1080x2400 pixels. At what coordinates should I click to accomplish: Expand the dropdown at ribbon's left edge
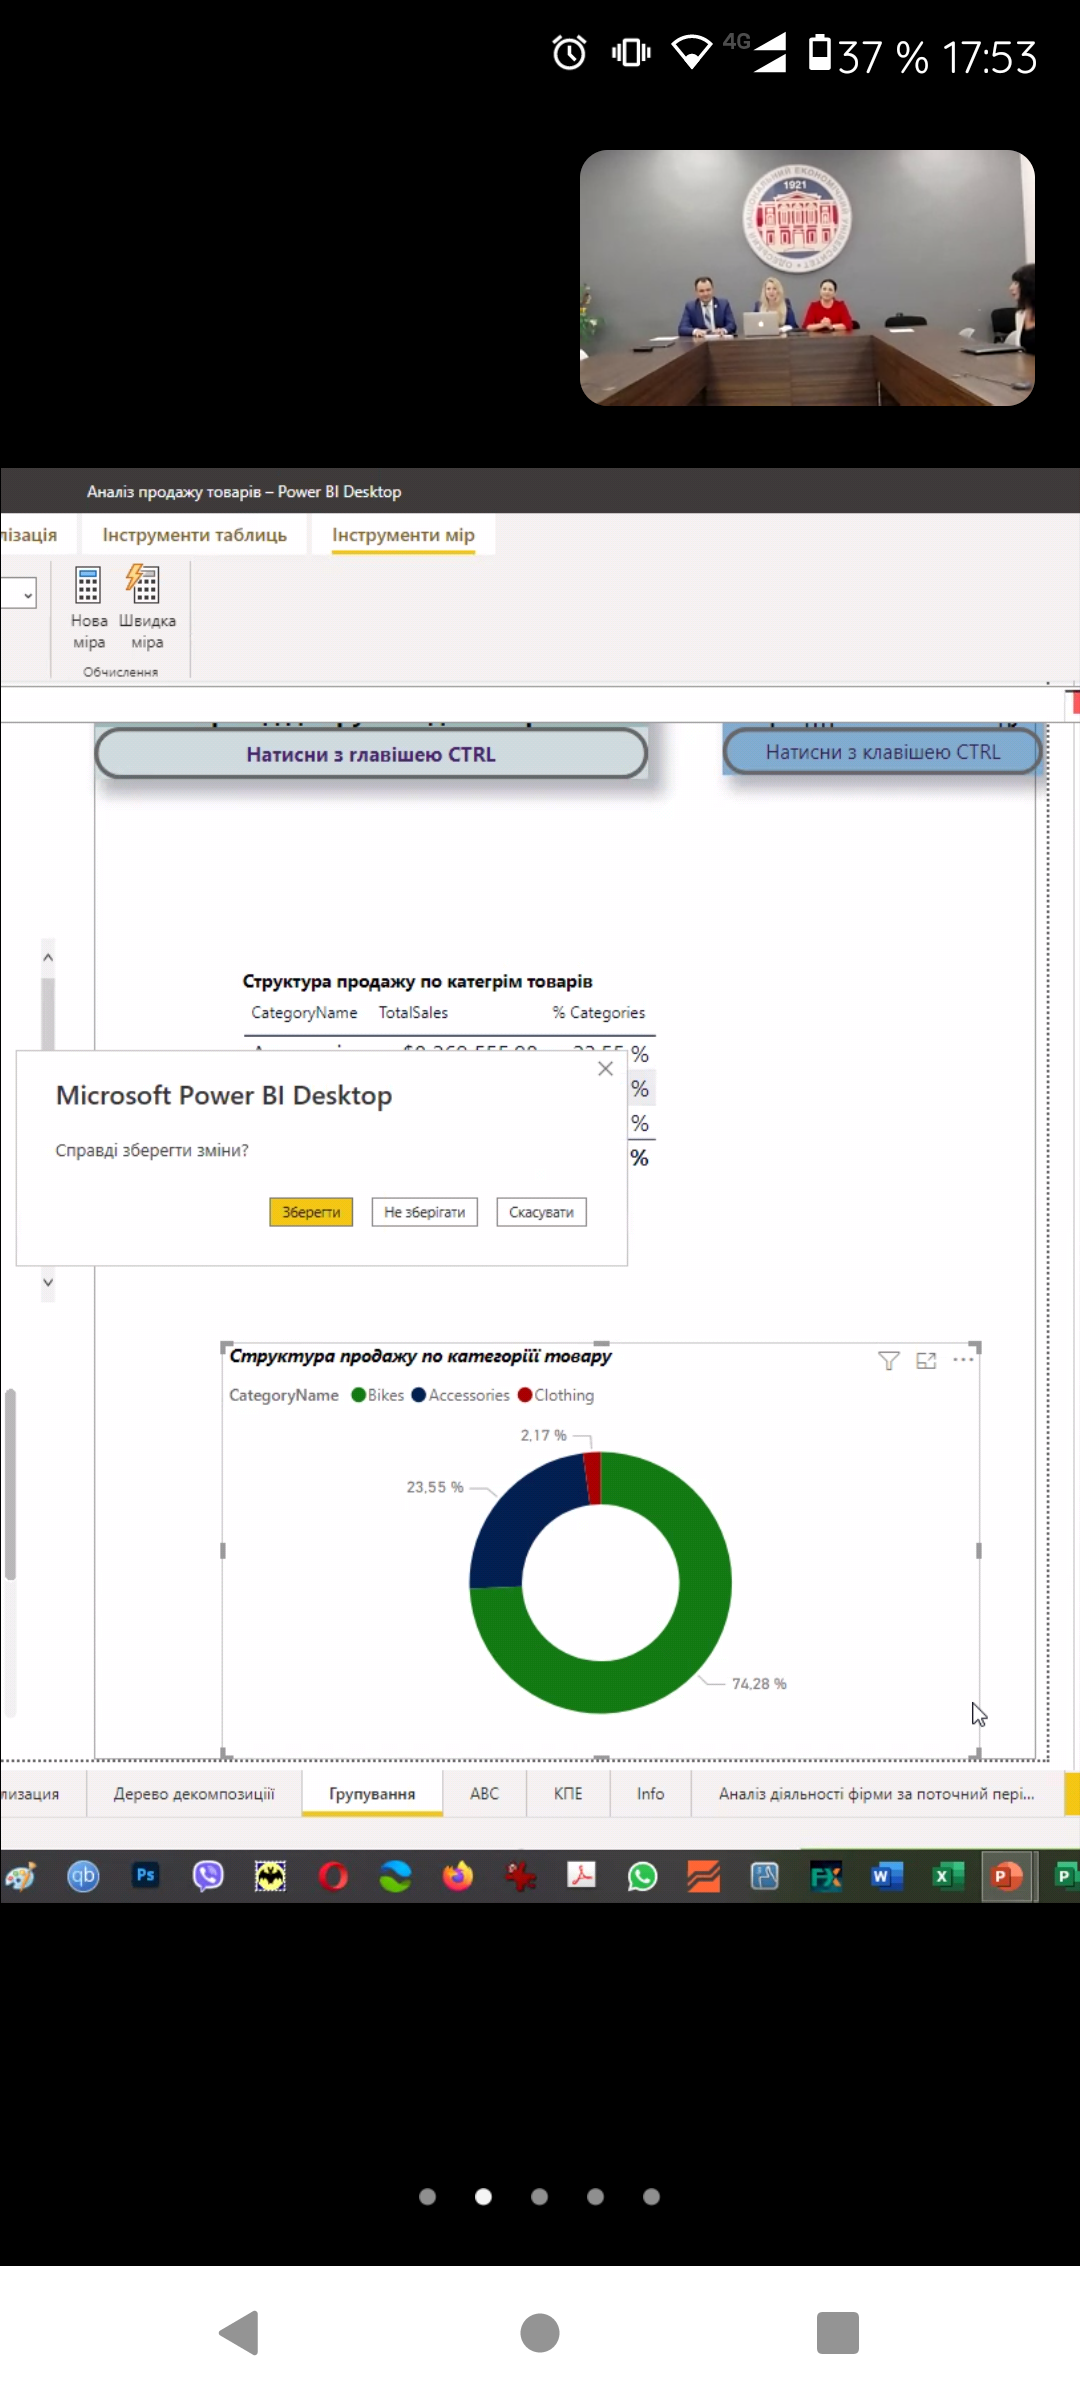(x=27, y=595)
